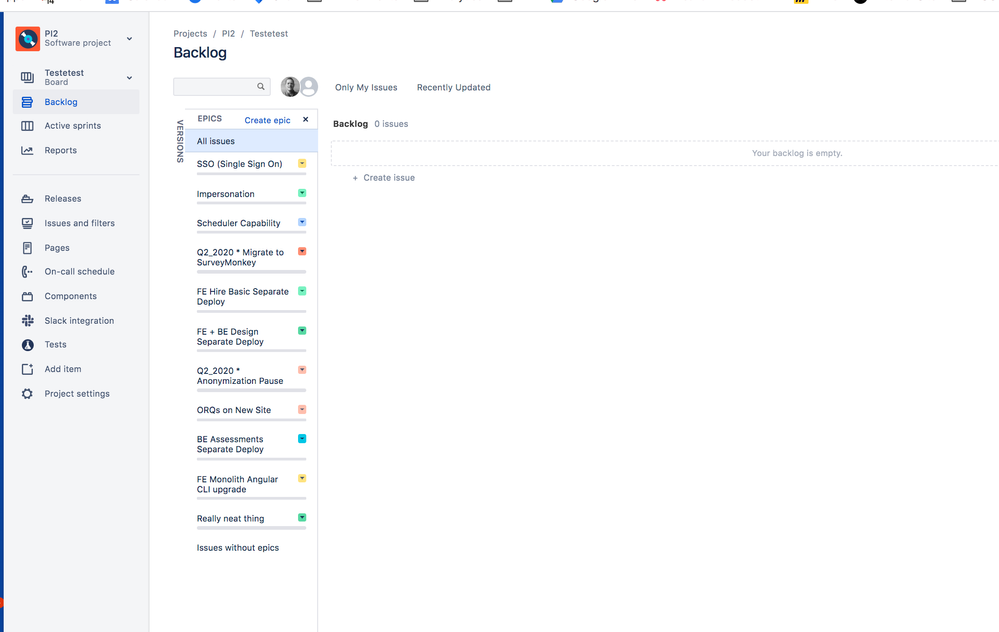Open the PI2 project dropdown chevron
Image resolution: width=999 pixels, height=632 pixels.
129,39
